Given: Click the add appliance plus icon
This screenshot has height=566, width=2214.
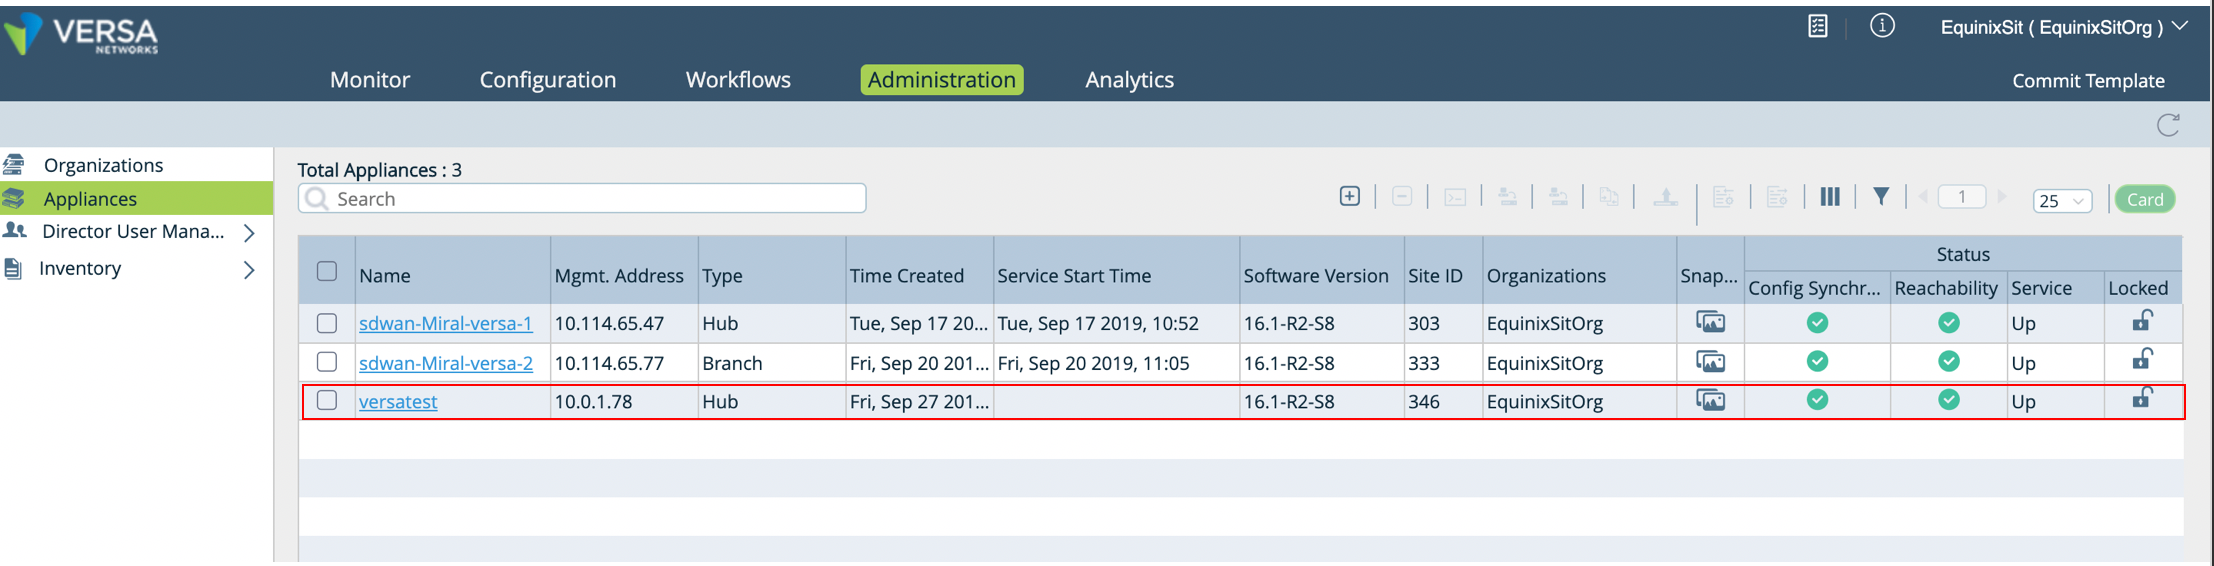Looking at the screenshot, I should (x=1349, y=196).
